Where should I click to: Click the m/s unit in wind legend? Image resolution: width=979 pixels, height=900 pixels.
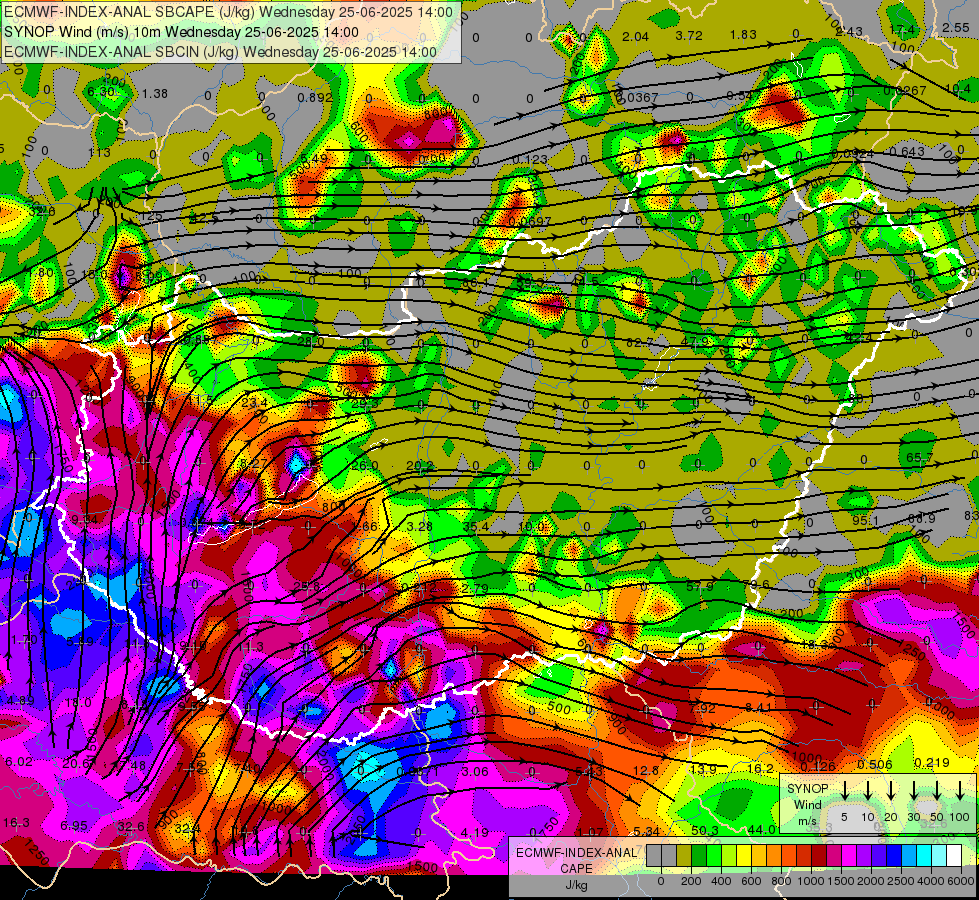[x=807, y=821]
